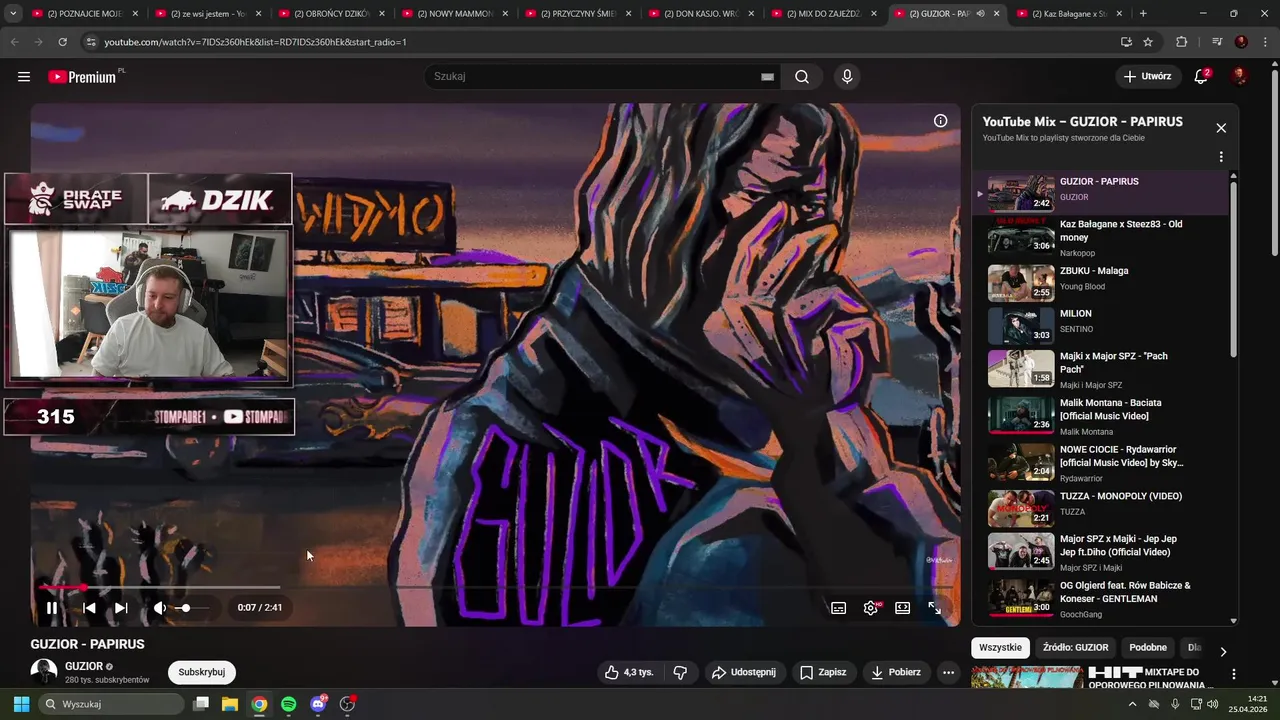The width and height of the screenshot is (1280, 720).
Task: Open the on-screen keyboard icon in search box
Action: pyautogui.click(x=767, y=77)
